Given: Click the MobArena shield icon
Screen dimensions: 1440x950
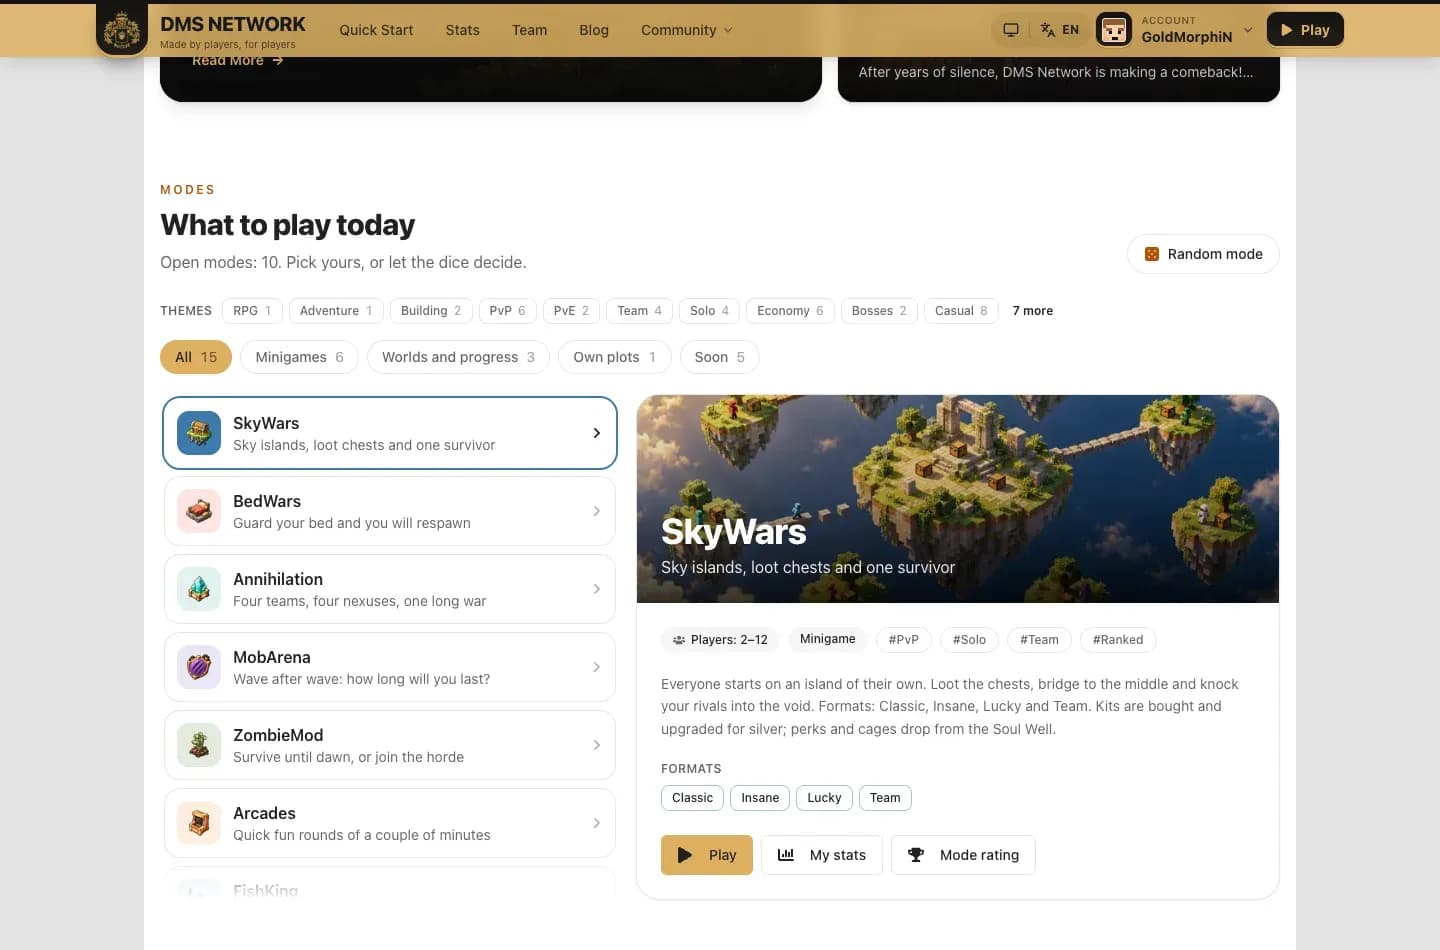Looking at the screenshot, I should coord(199,667).
